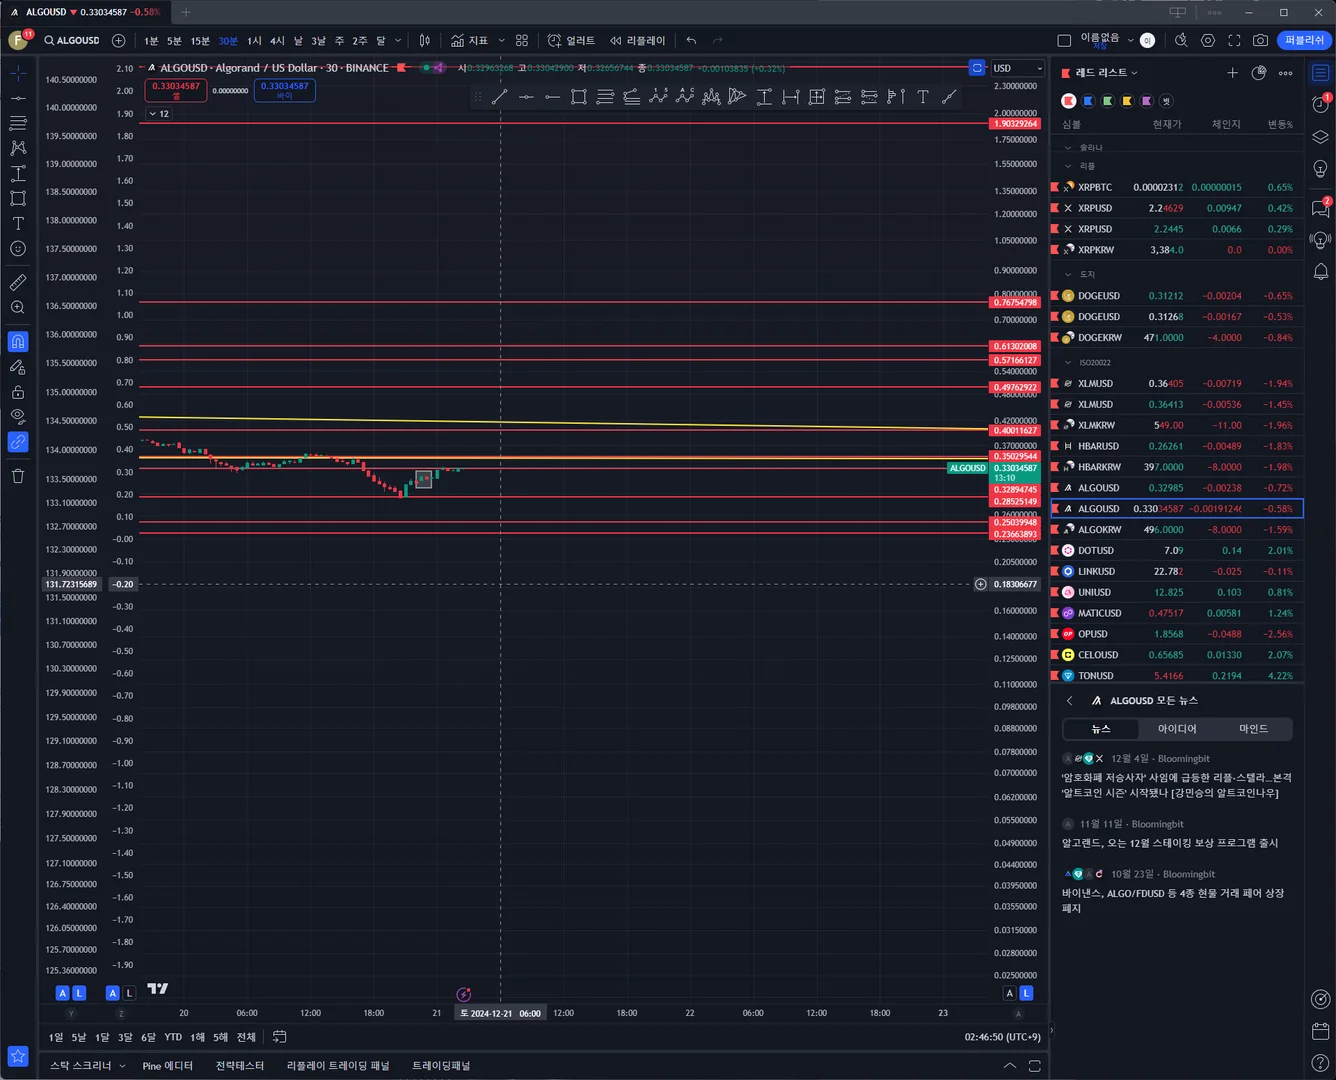The height and width of the screenshot is (1080, 1336).
Task: Open chart settings gear icon
Action: 1208,40
